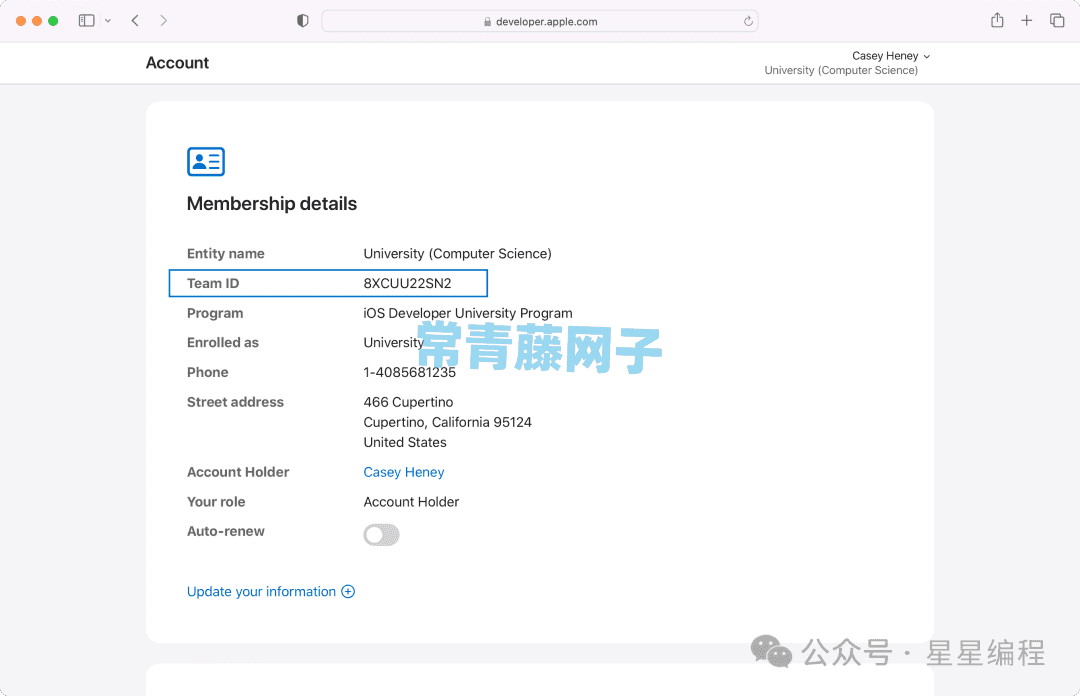Image resolution: width=1080 pixels, height=696 pixels.
Task: Click the Entity name value University (Computer Science)
Action: coord(457,254)
